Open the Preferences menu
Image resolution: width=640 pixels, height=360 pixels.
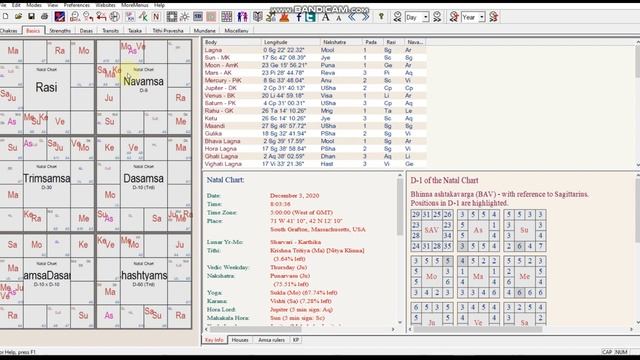pyautogui.click(x=77, y=5)
